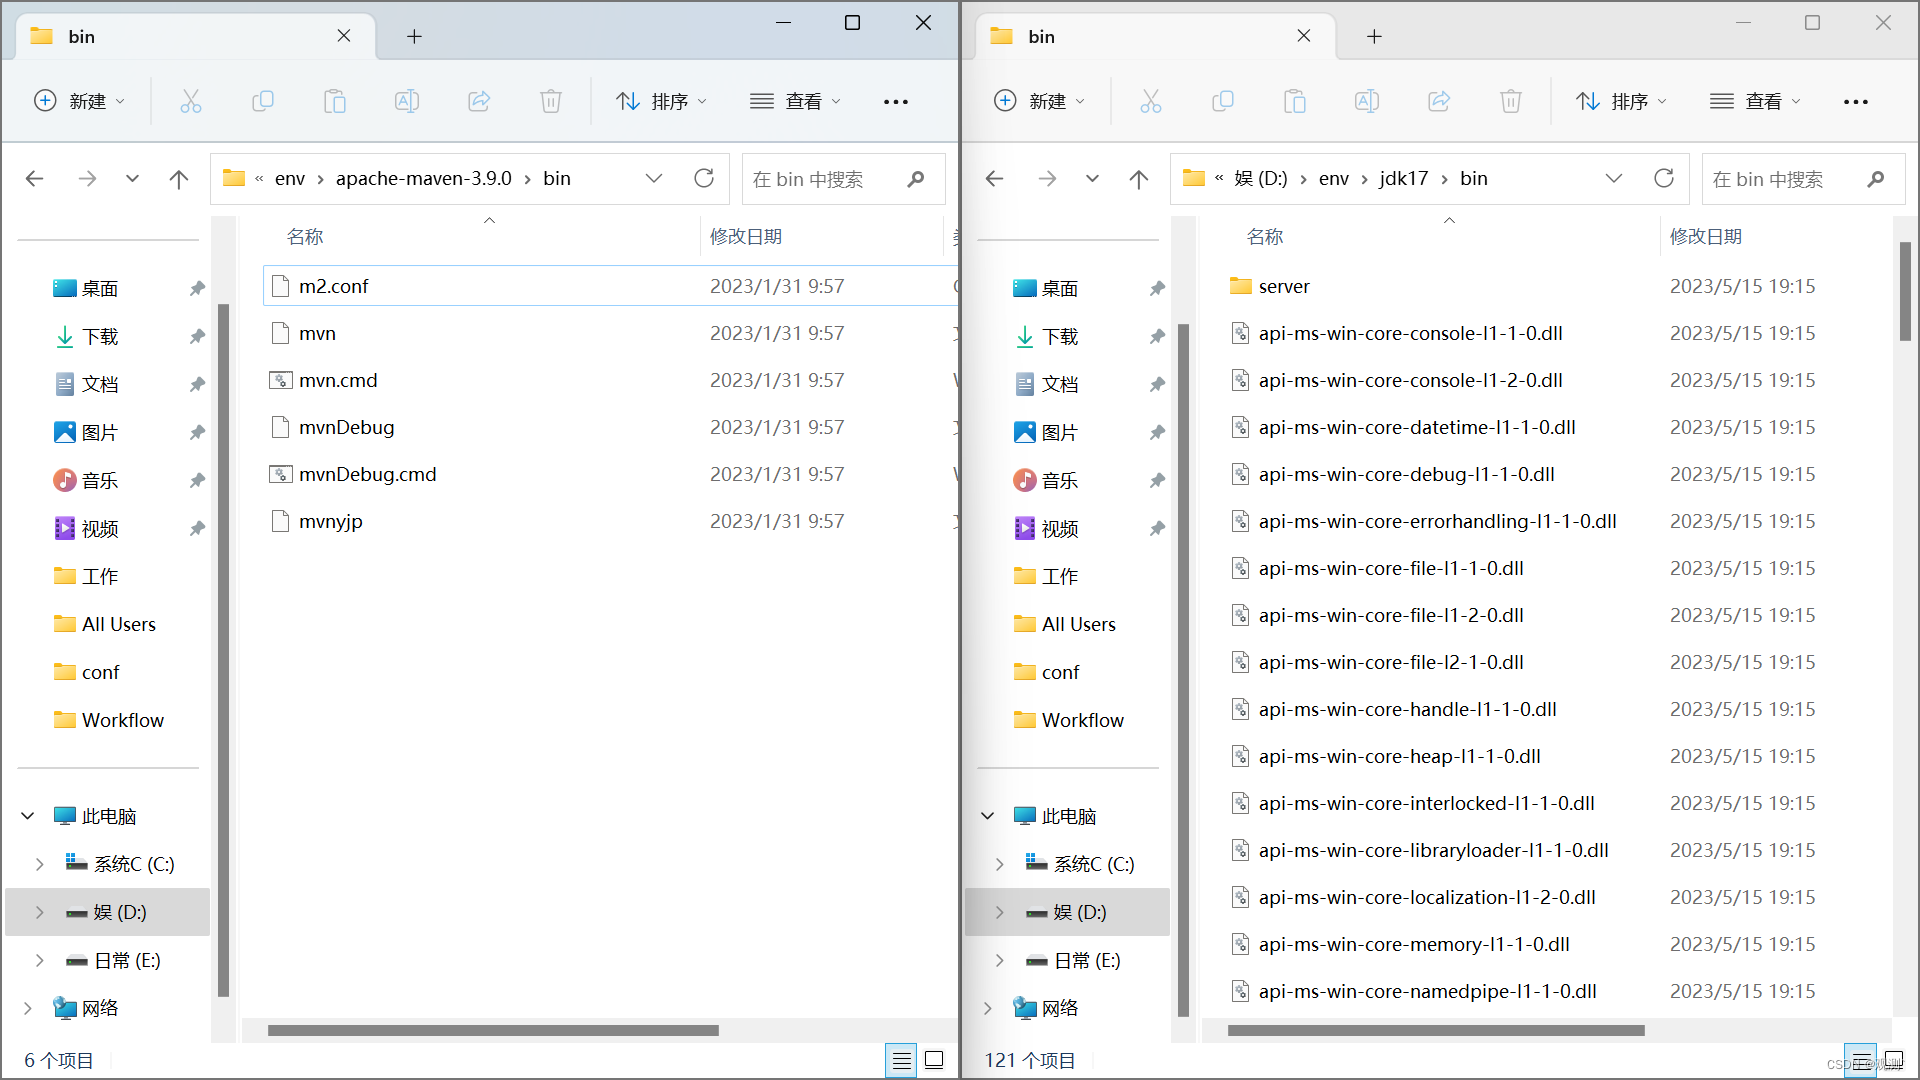
Task: Open 查看 view menu in right window
Action: click(1755, 101)
